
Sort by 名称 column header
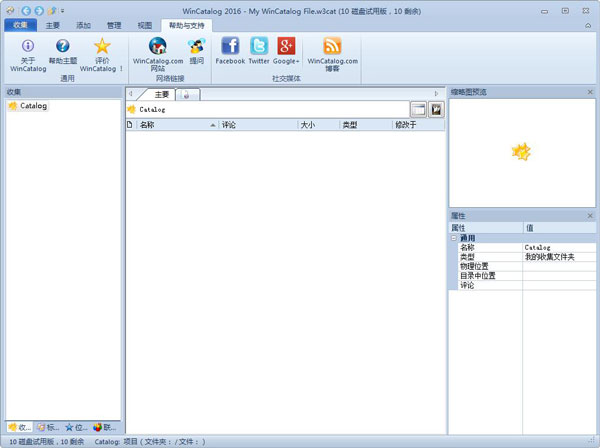click(177, 125)
